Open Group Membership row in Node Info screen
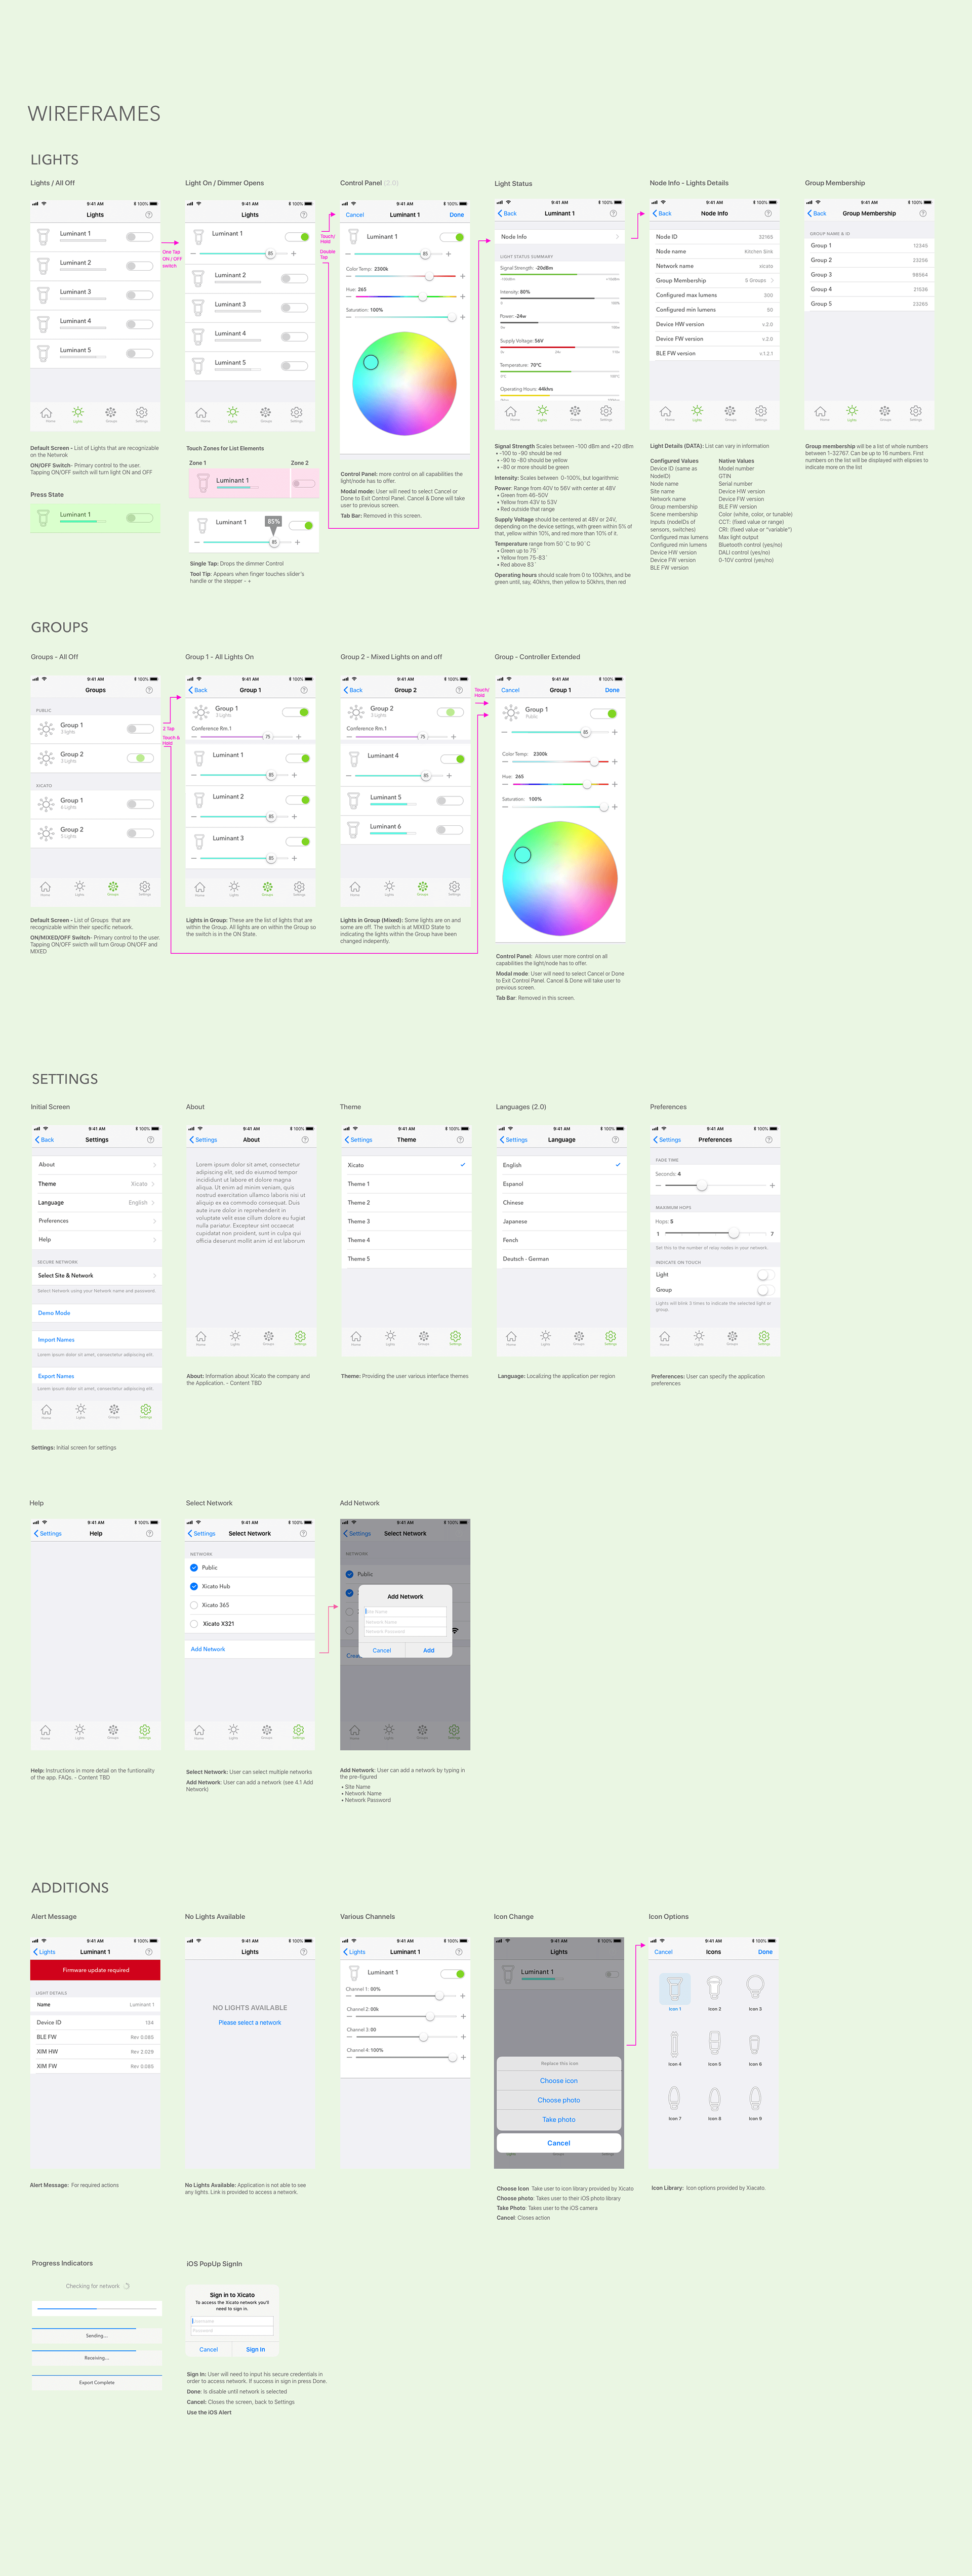 715,281
